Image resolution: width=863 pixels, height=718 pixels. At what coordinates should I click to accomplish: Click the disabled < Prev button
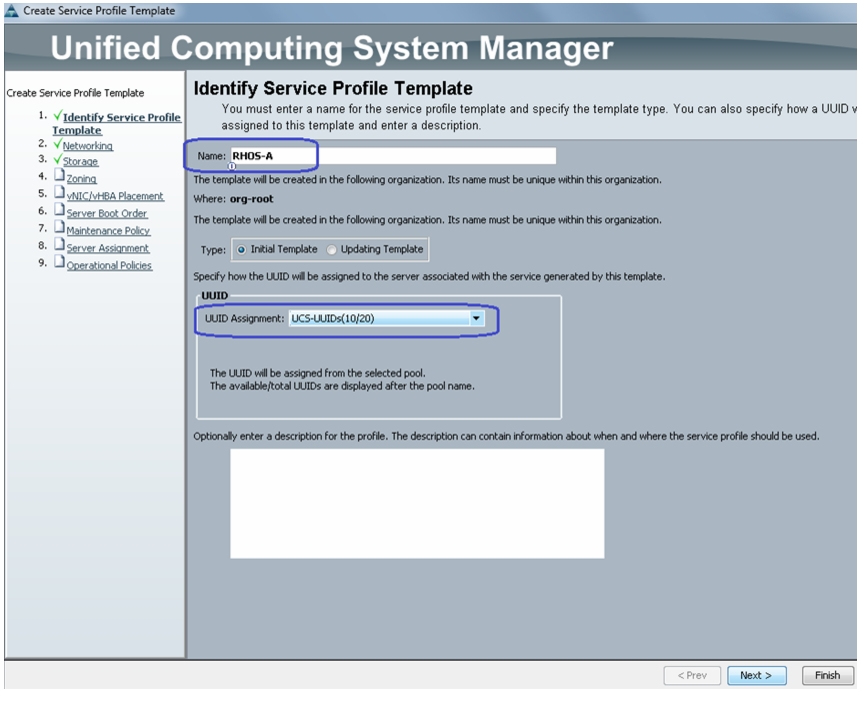[692, 675]
